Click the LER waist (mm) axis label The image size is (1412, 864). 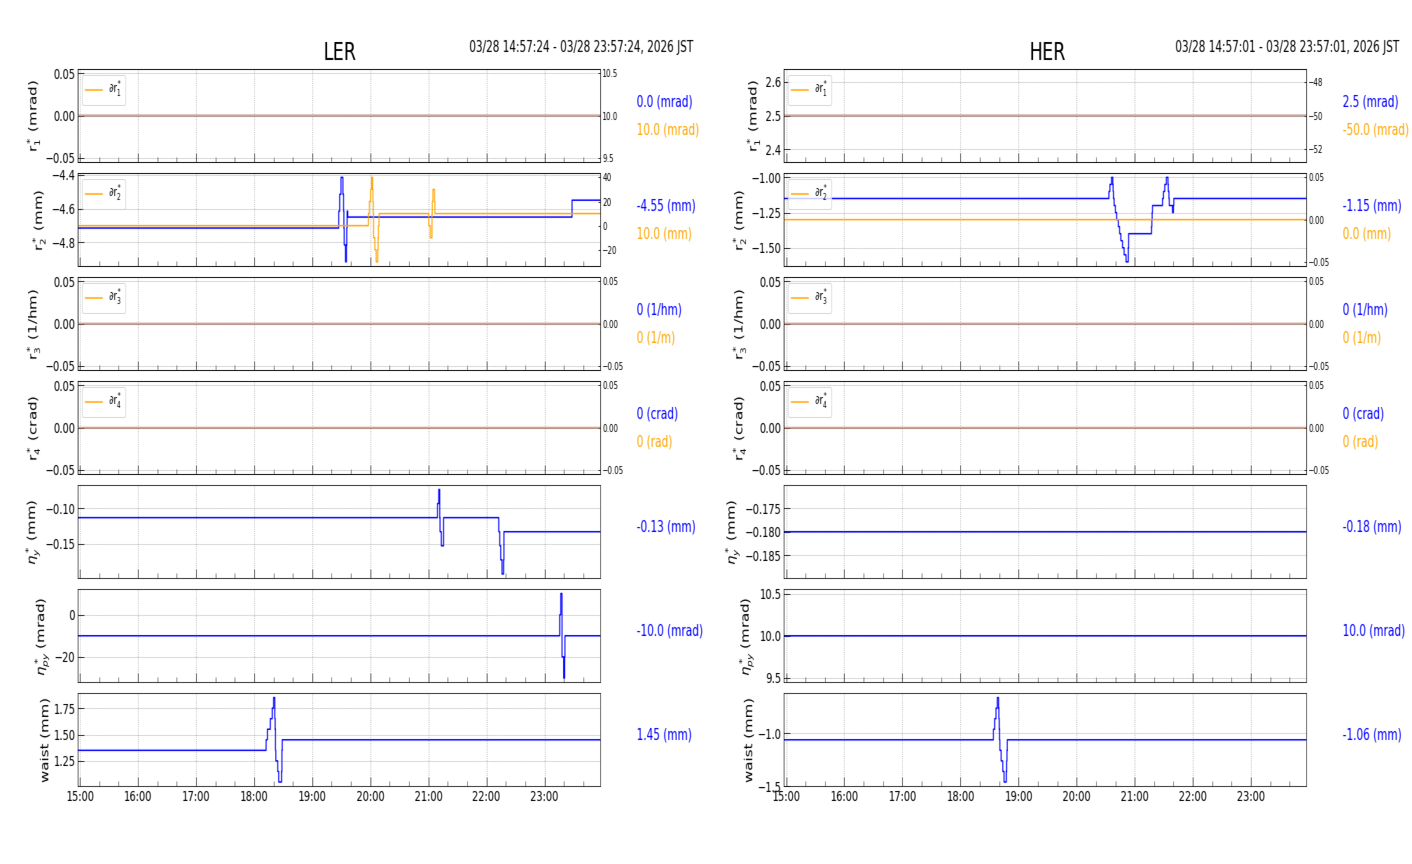coord(45,740)
